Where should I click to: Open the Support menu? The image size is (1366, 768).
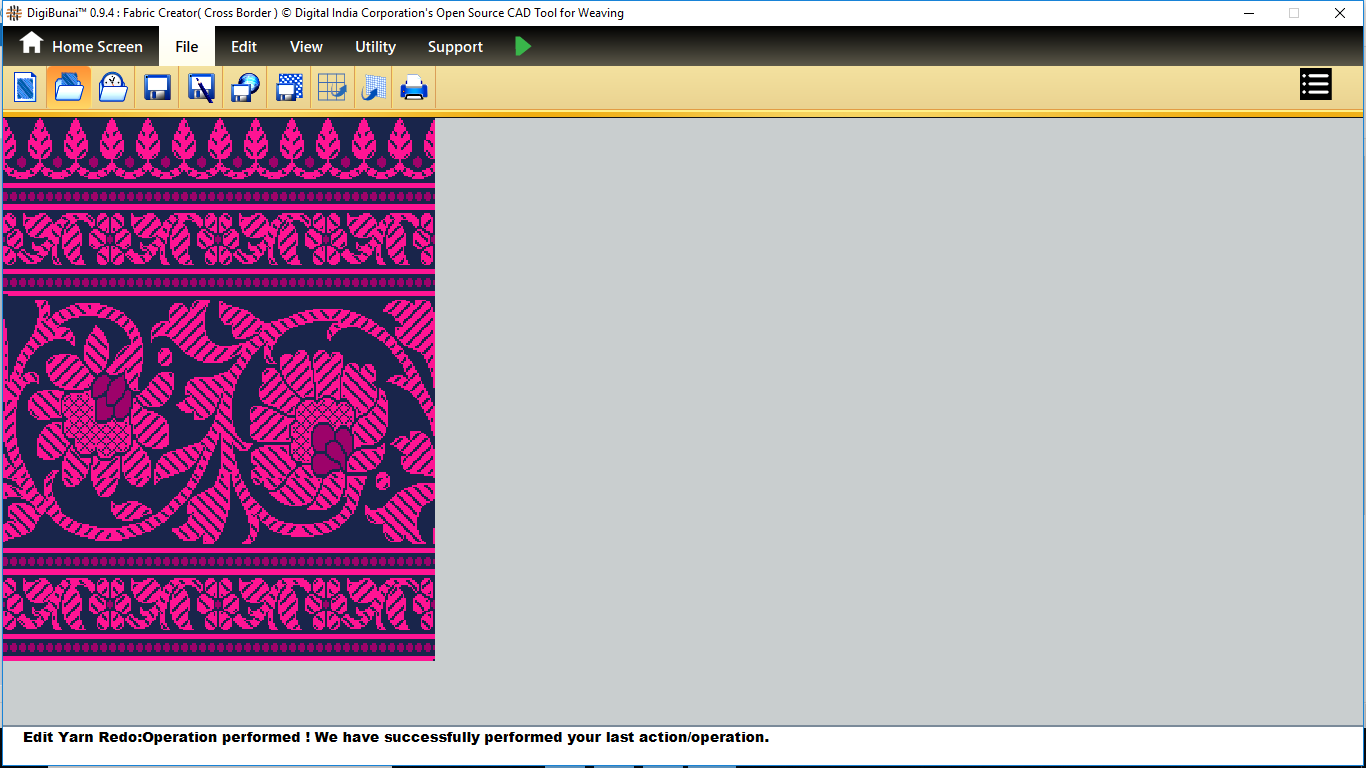455,47
